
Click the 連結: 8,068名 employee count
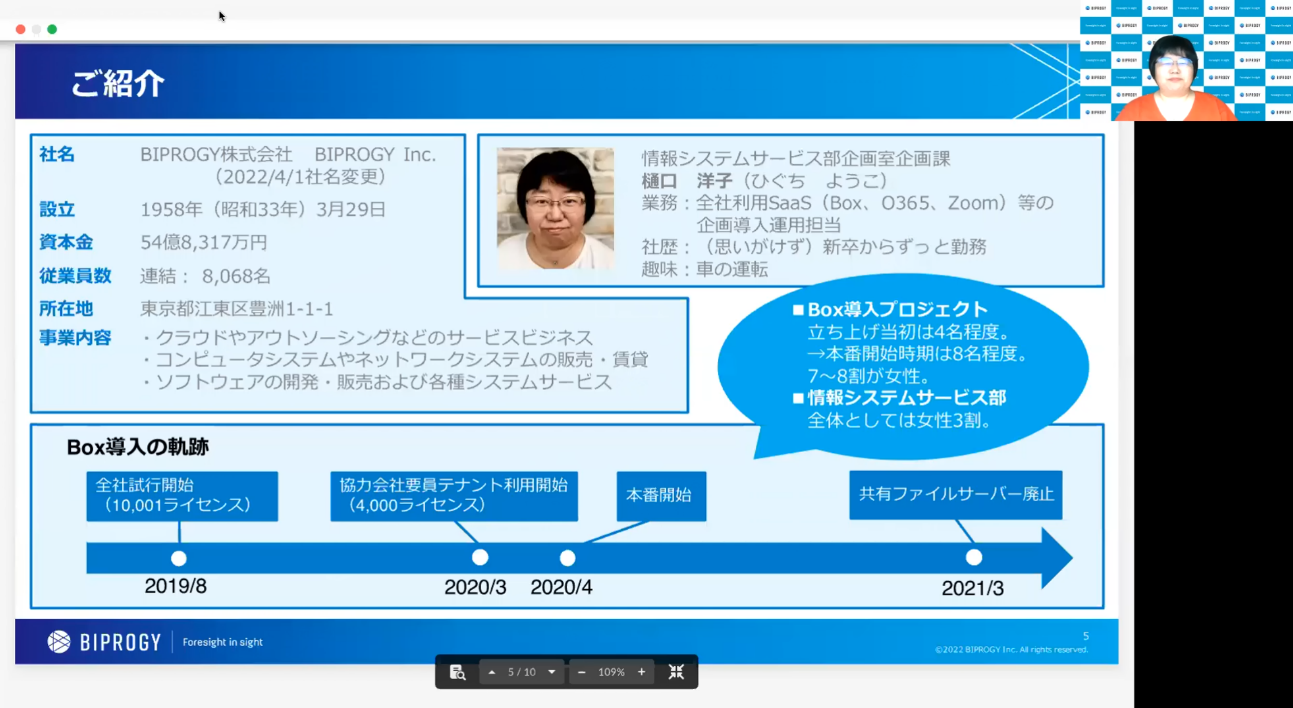[206, 275]
